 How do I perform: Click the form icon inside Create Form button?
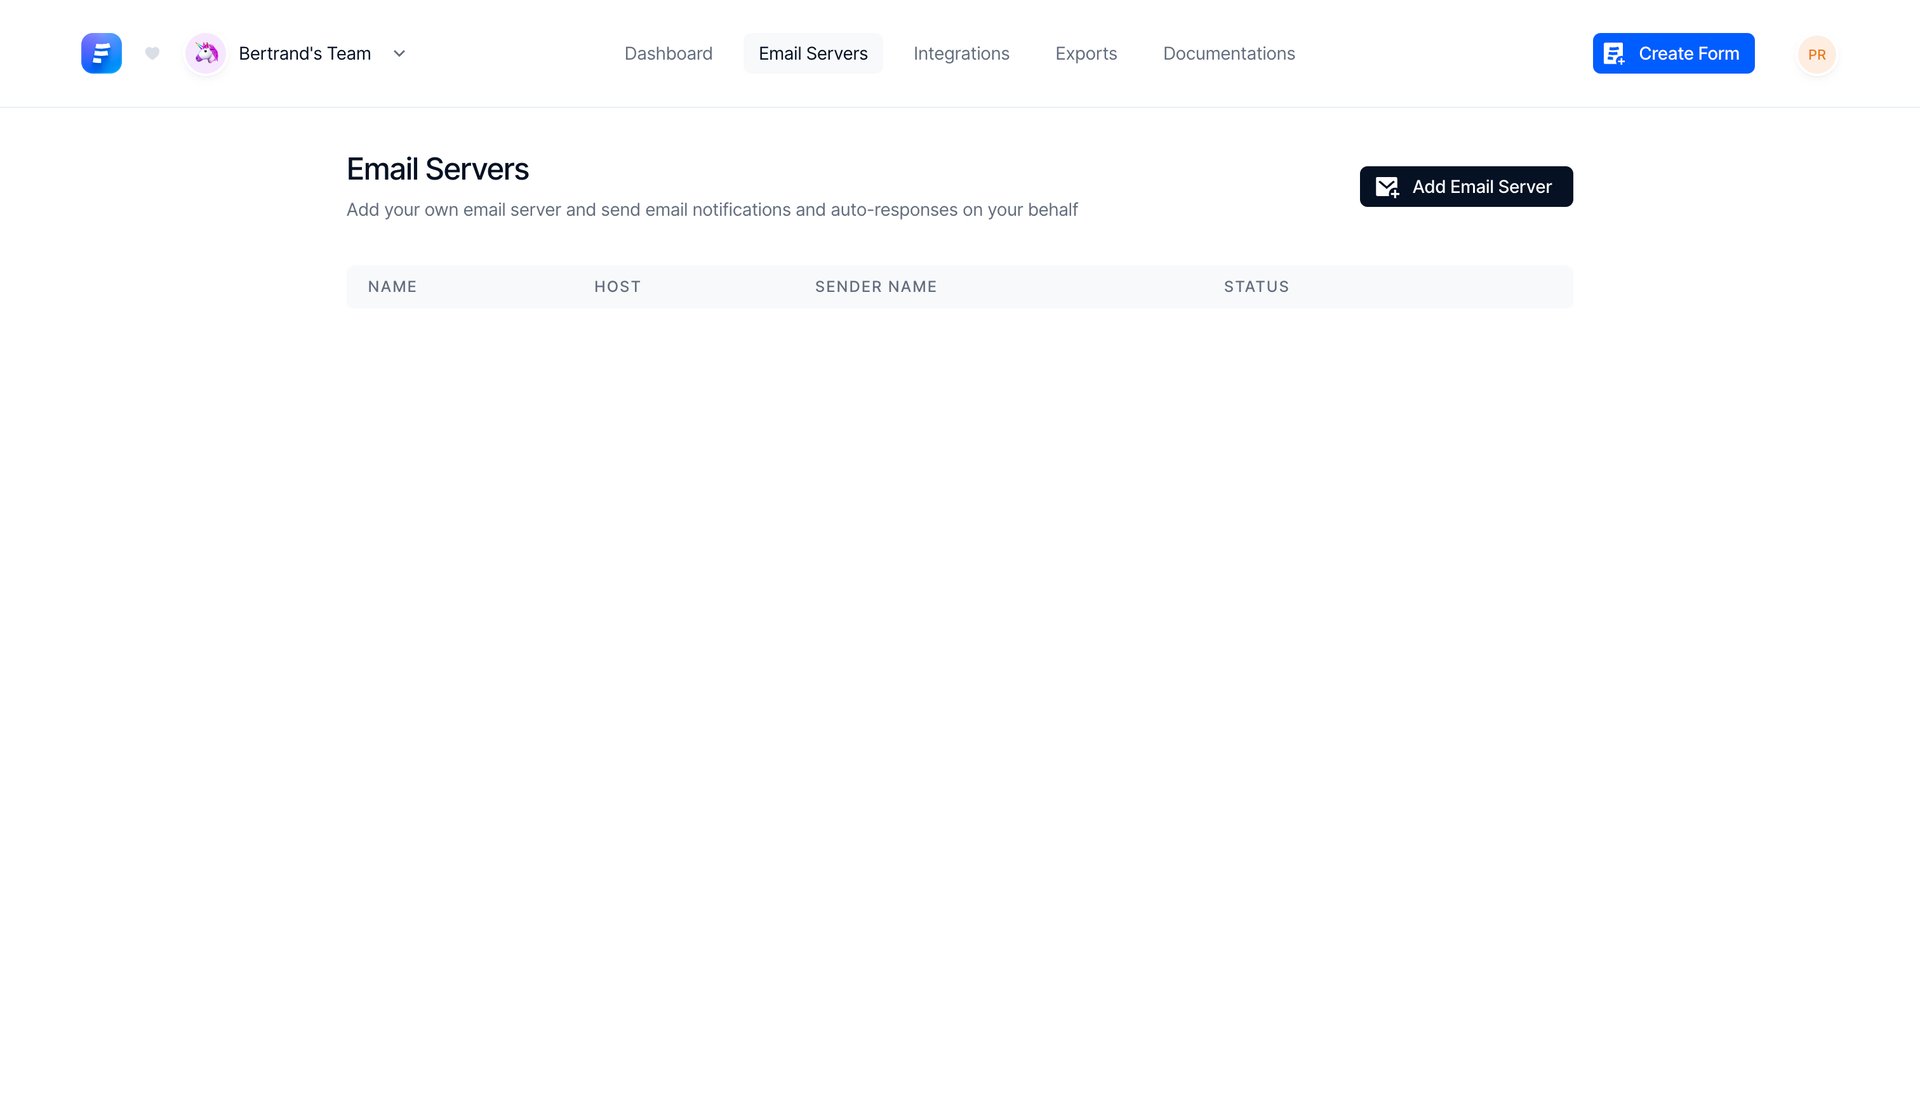[1614, 53]
